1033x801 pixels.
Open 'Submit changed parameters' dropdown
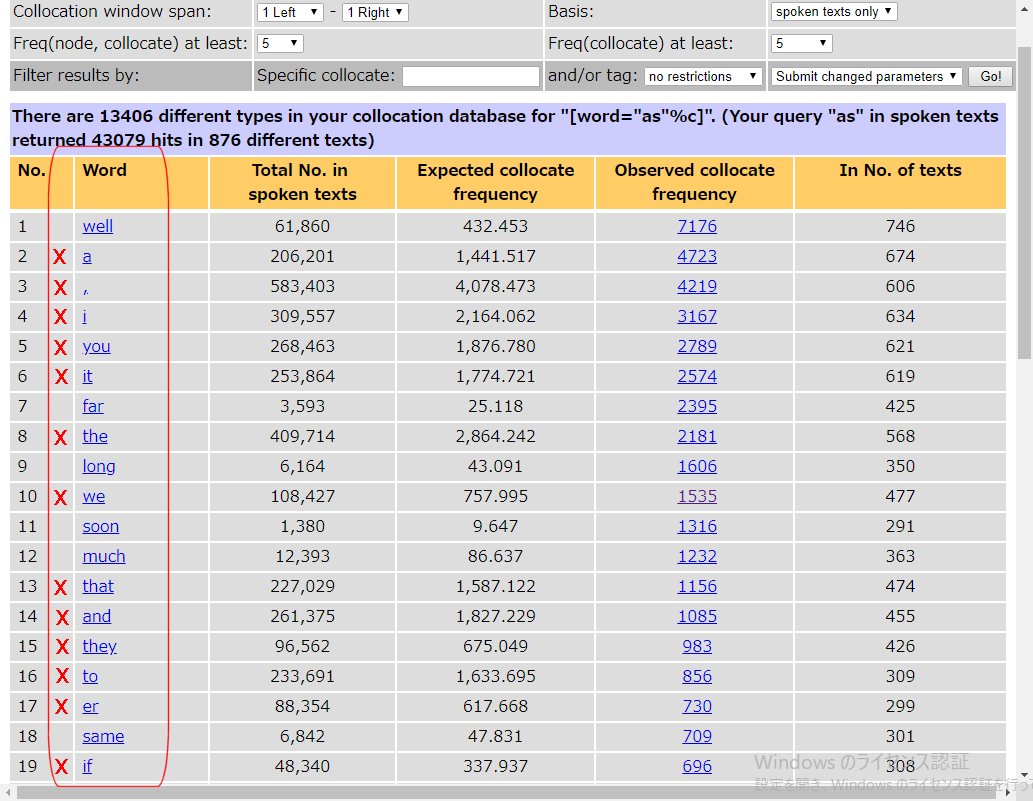(866, 76)
